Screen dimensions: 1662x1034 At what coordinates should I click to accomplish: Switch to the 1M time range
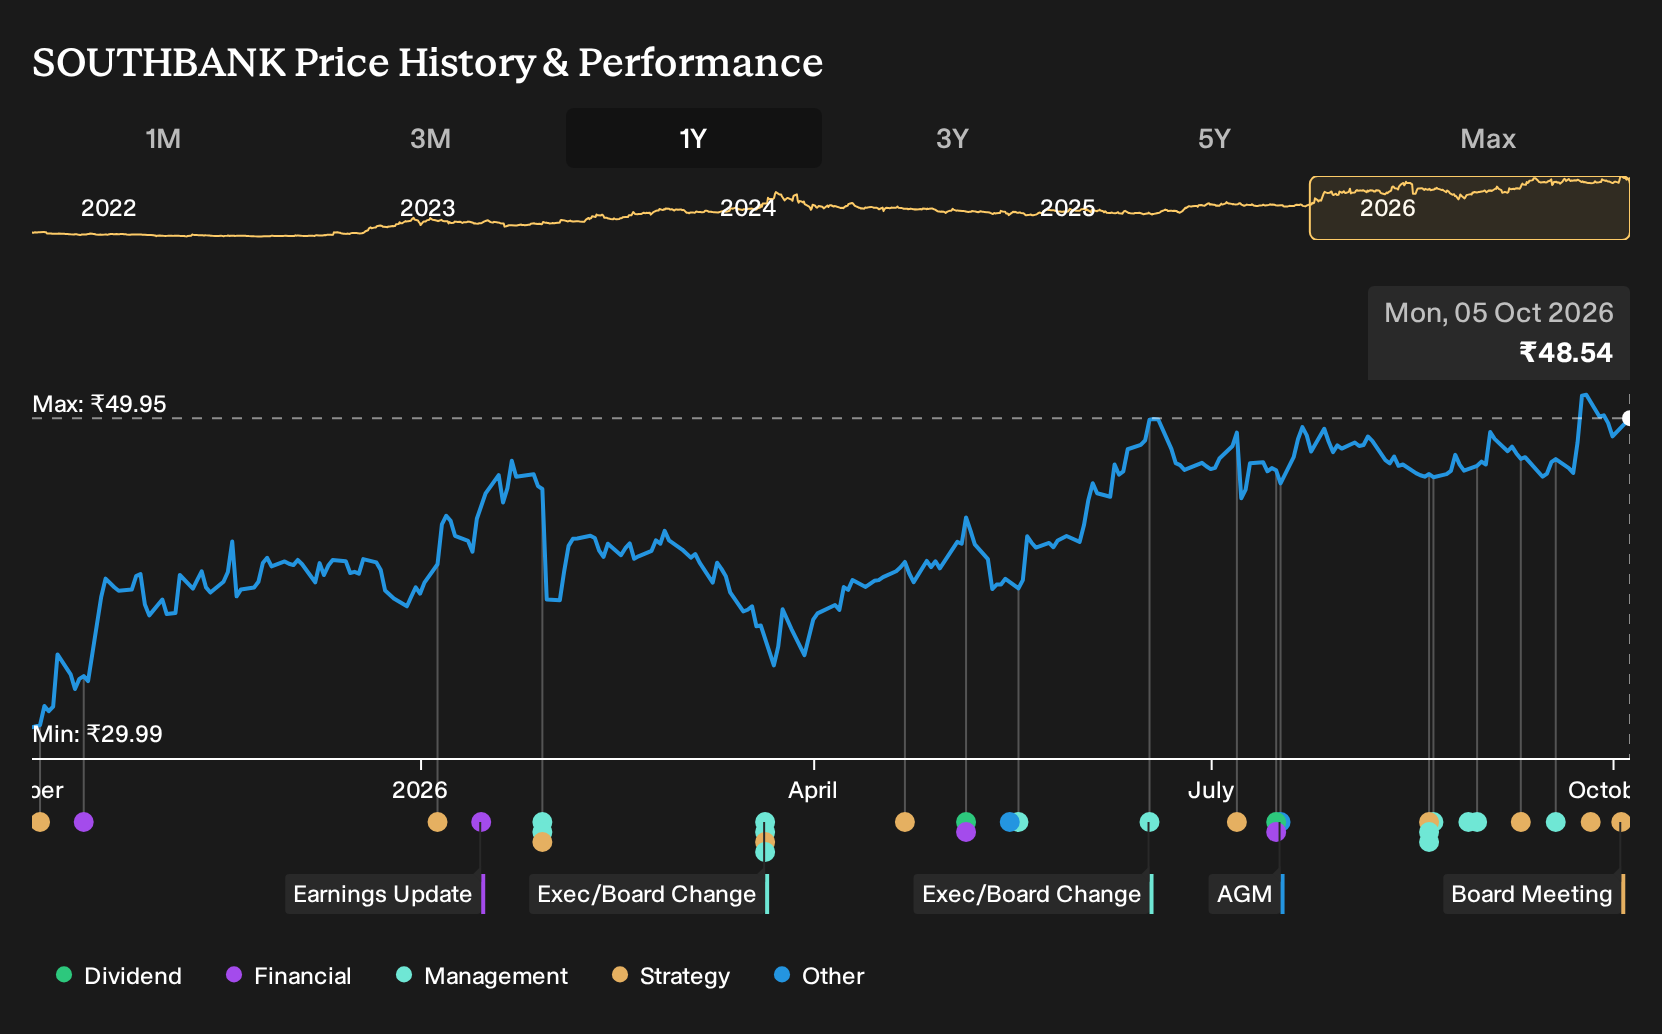[x=163, y=139]
